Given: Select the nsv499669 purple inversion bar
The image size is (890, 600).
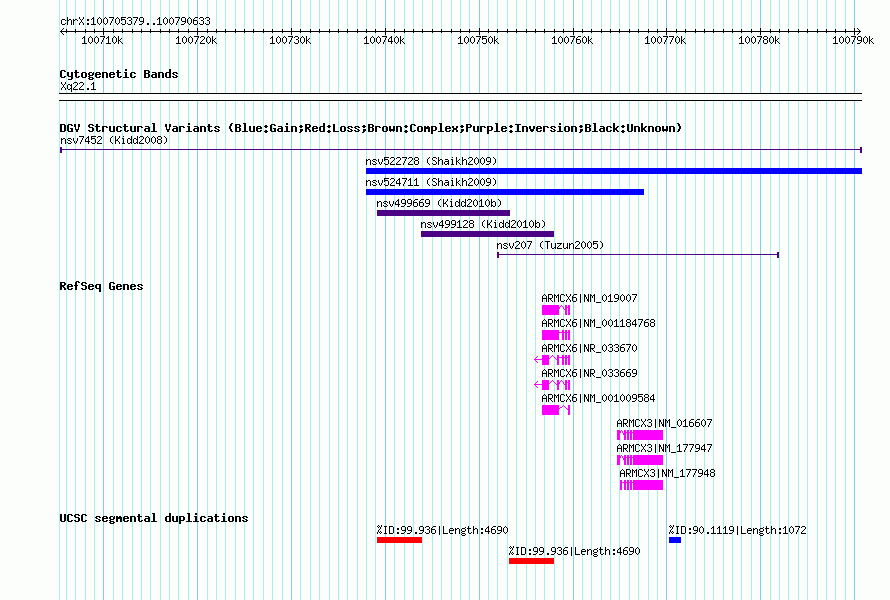Looking at the screenshot, I should click(443, 213).
